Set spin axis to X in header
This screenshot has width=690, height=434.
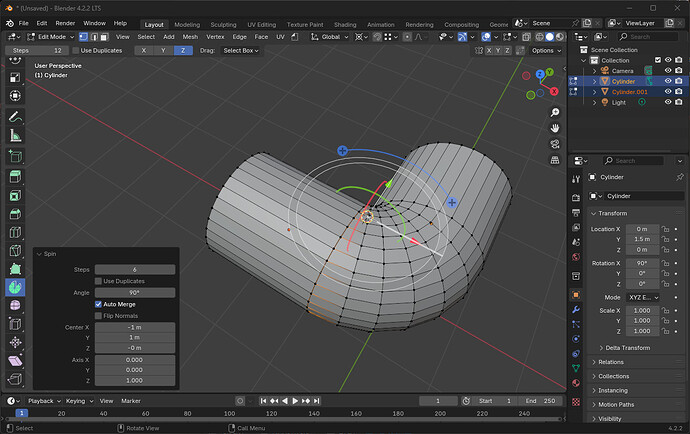143,51
